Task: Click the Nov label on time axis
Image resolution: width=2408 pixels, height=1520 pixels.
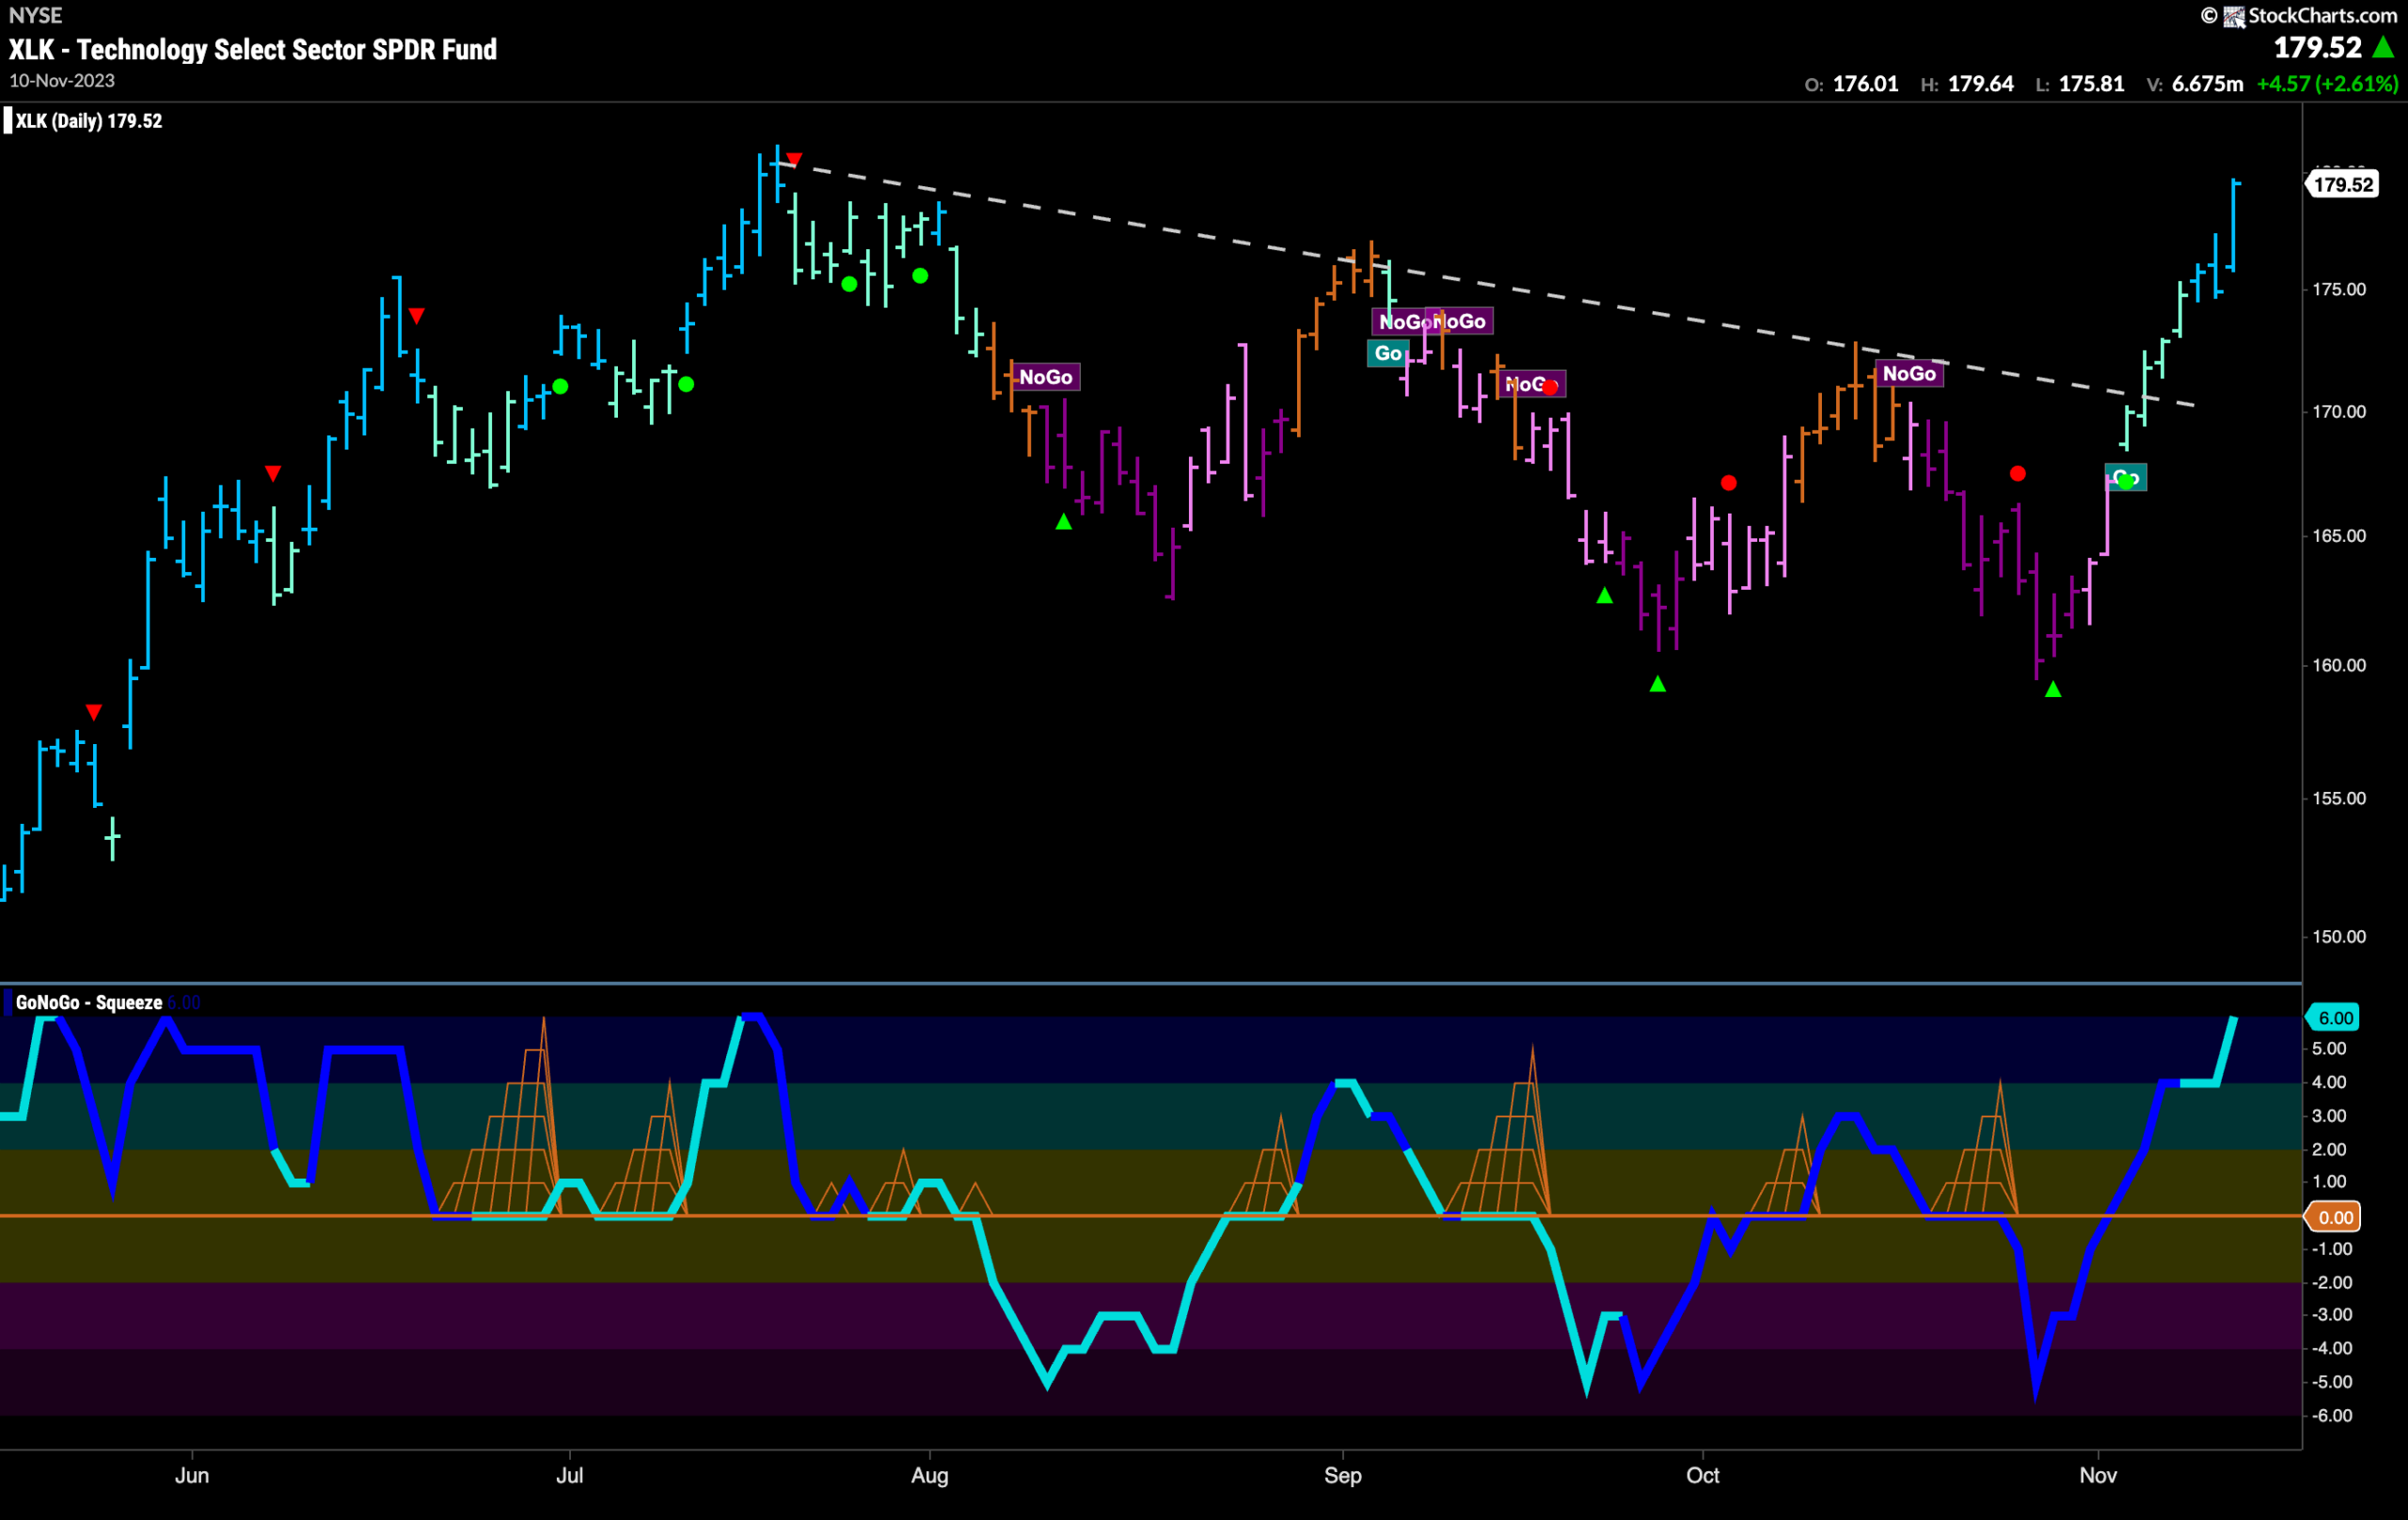Action: click(2098, 1475)
